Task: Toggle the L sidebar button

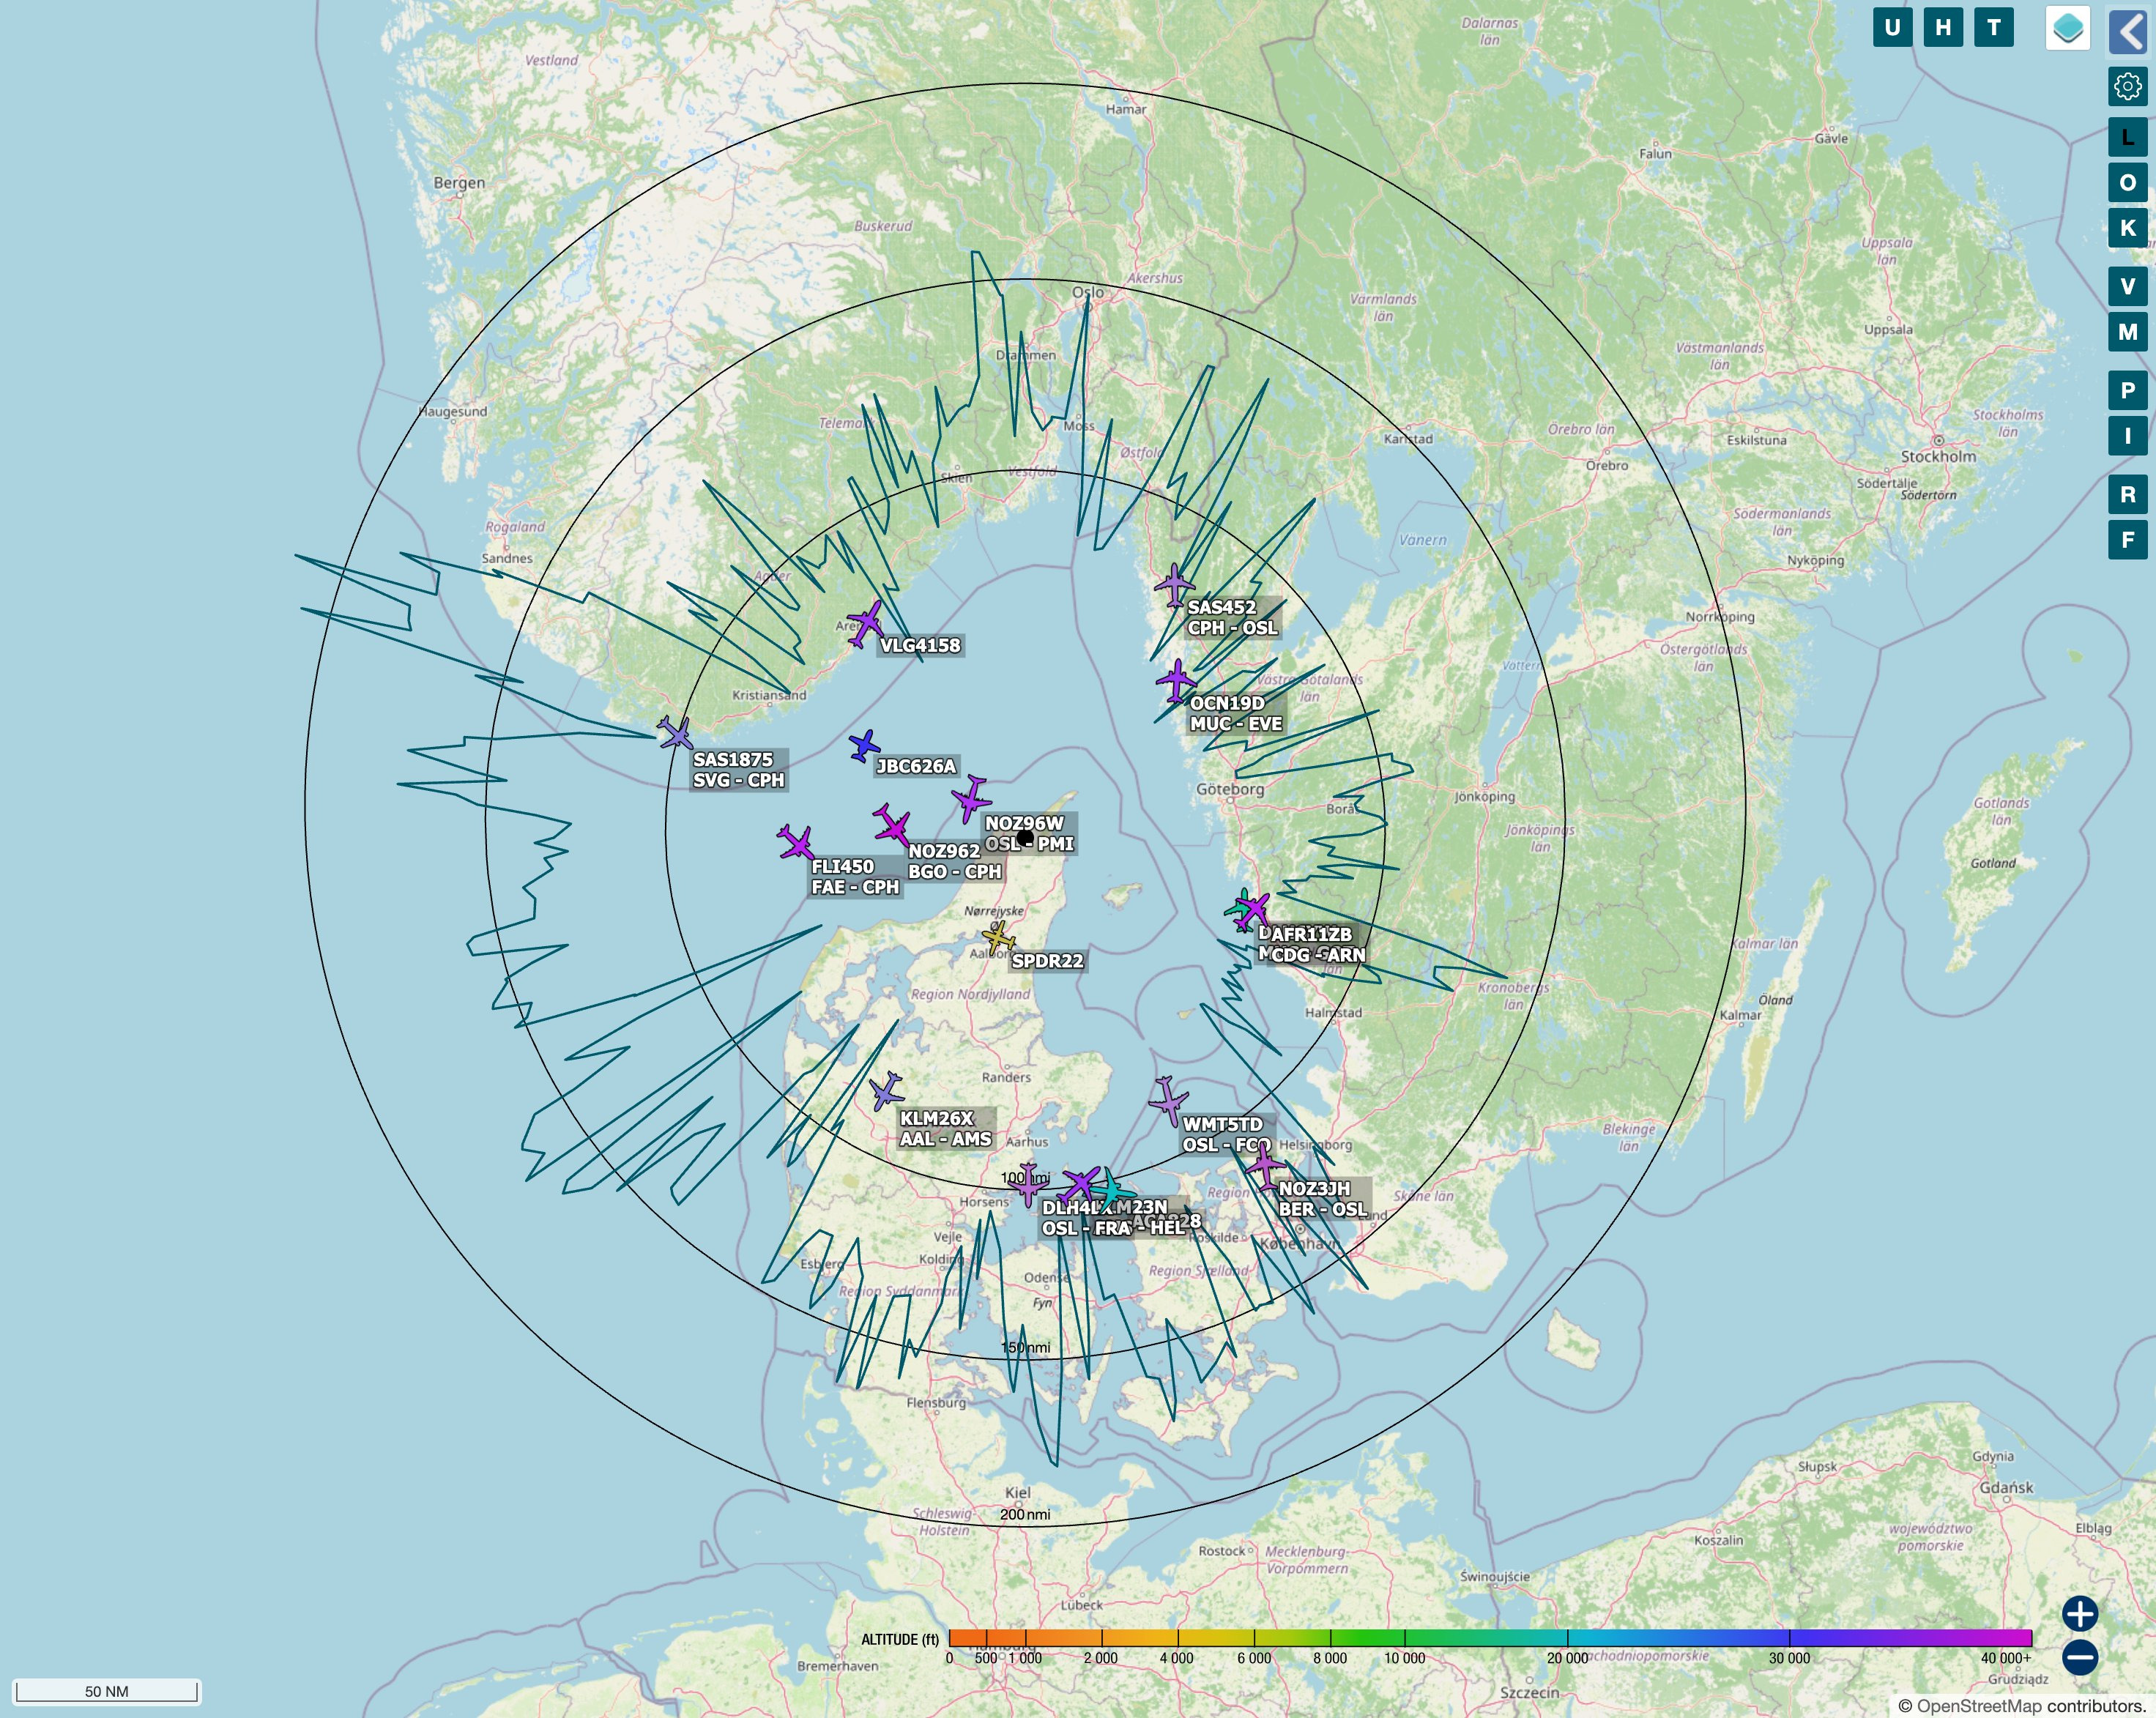Action: [x=2127, y=137]
